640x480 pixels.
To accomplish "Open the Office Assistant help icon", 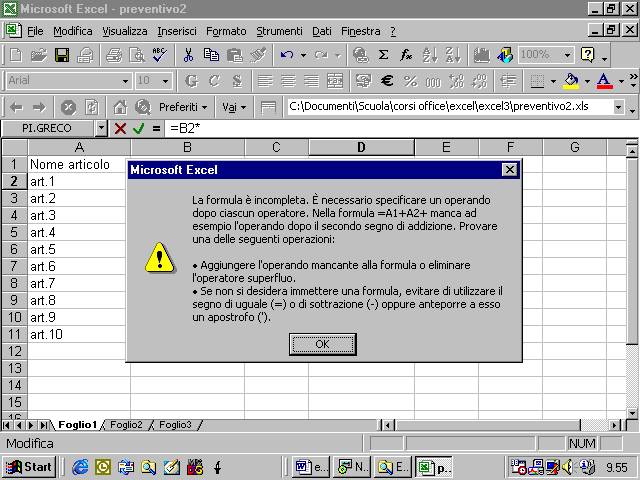I will tap(587, 55).
